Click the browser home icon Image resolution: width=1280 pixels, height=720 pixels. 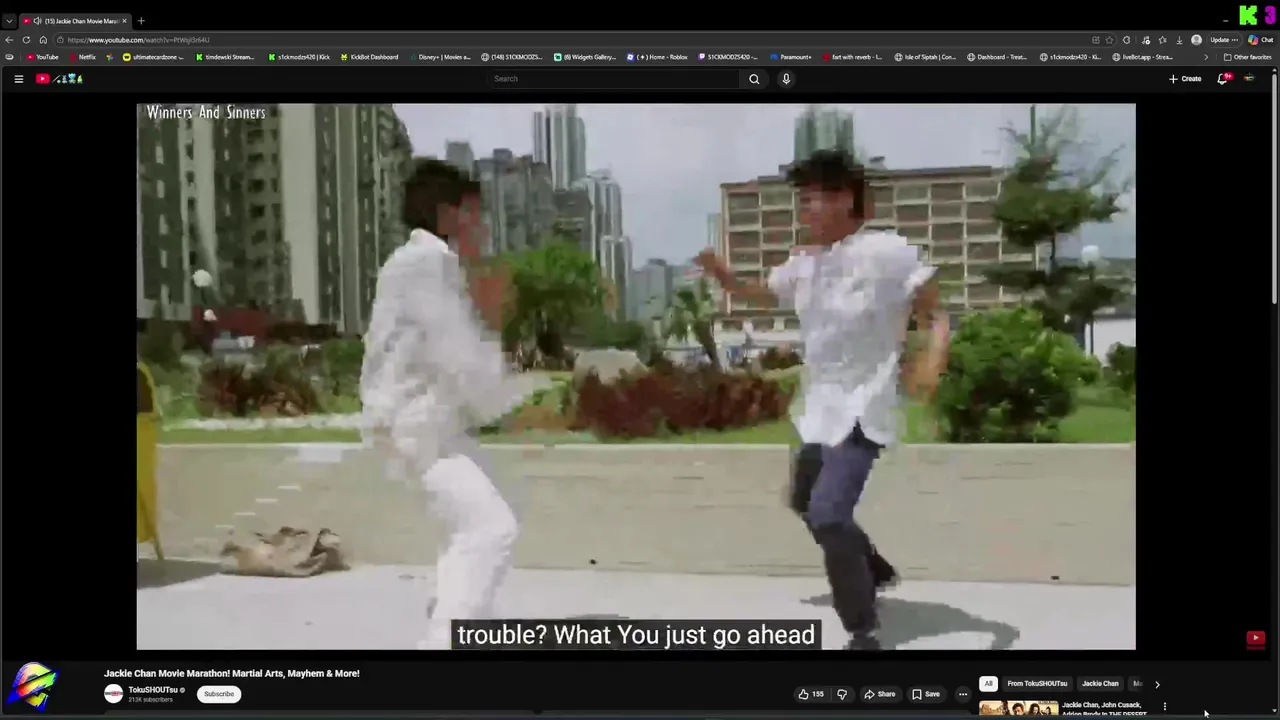click(43, 40)
